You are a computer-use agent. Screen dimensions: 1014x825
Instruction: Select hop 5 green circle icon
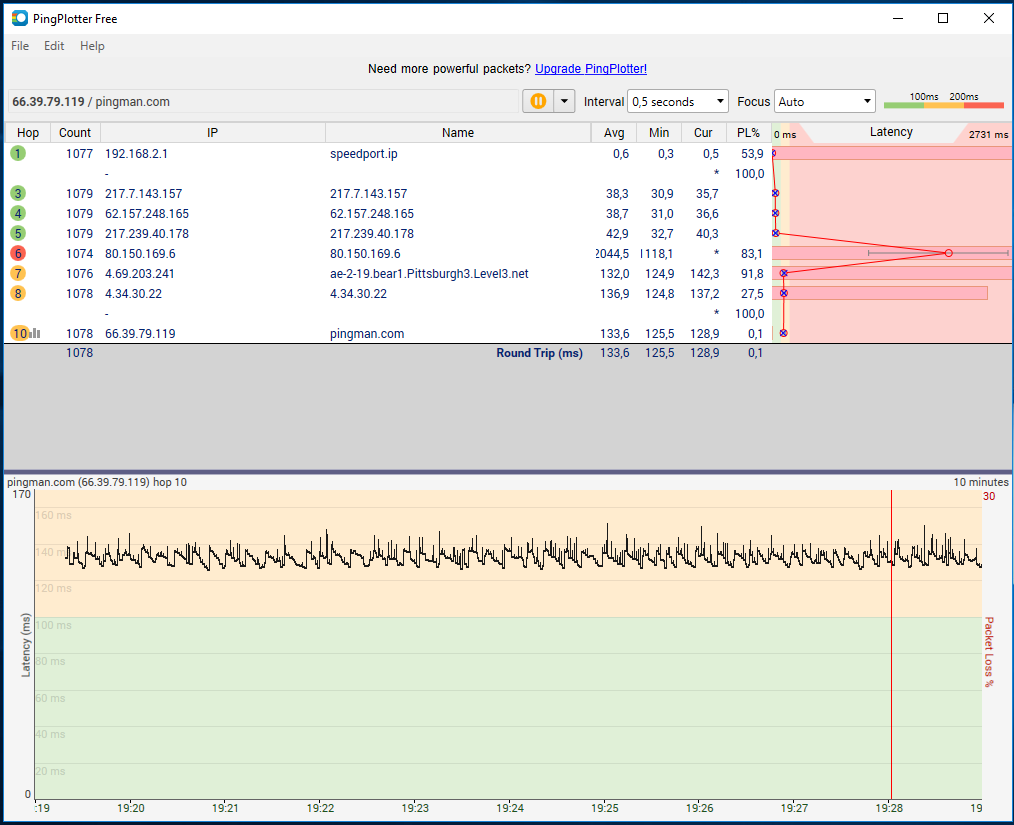[18, 233]
